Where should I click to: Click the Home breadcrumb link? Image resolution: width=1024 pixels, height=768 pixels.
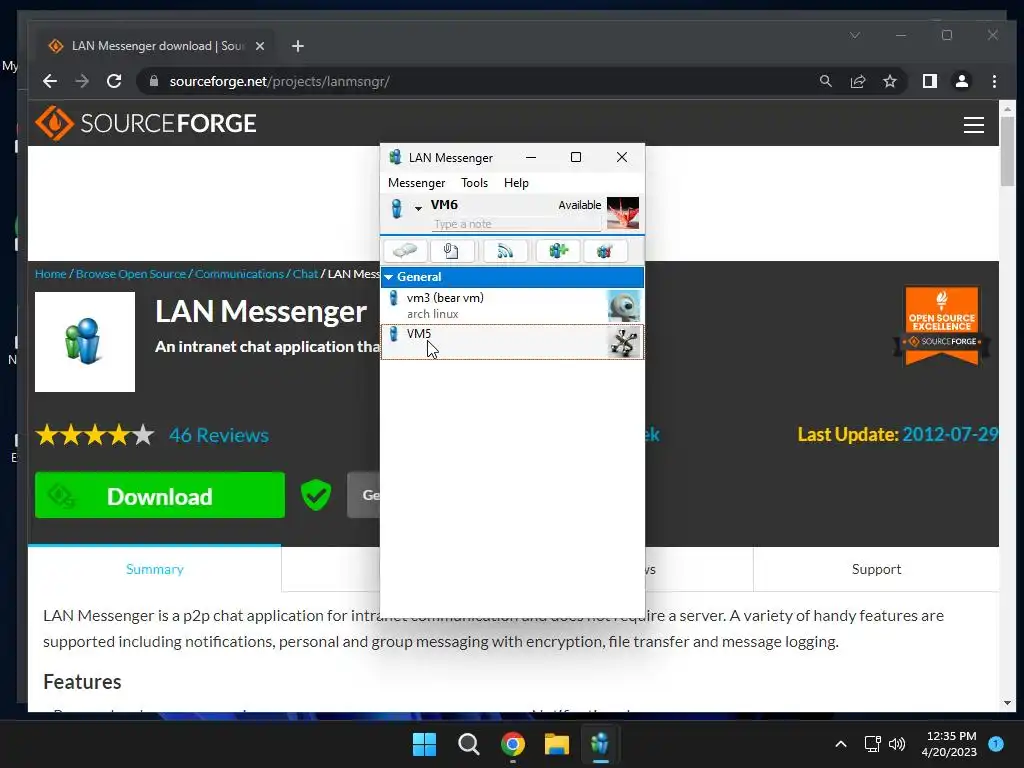[x=51, y=274]
